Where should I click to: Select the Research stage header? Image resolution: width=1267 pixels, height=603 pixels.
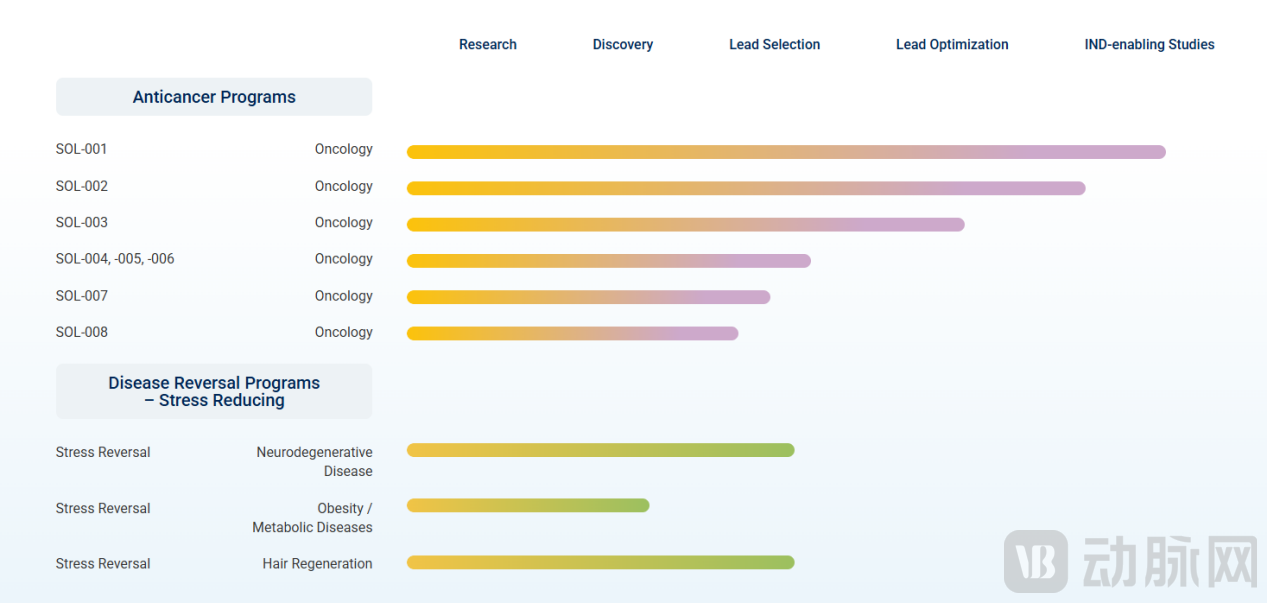tap(488, 44)
